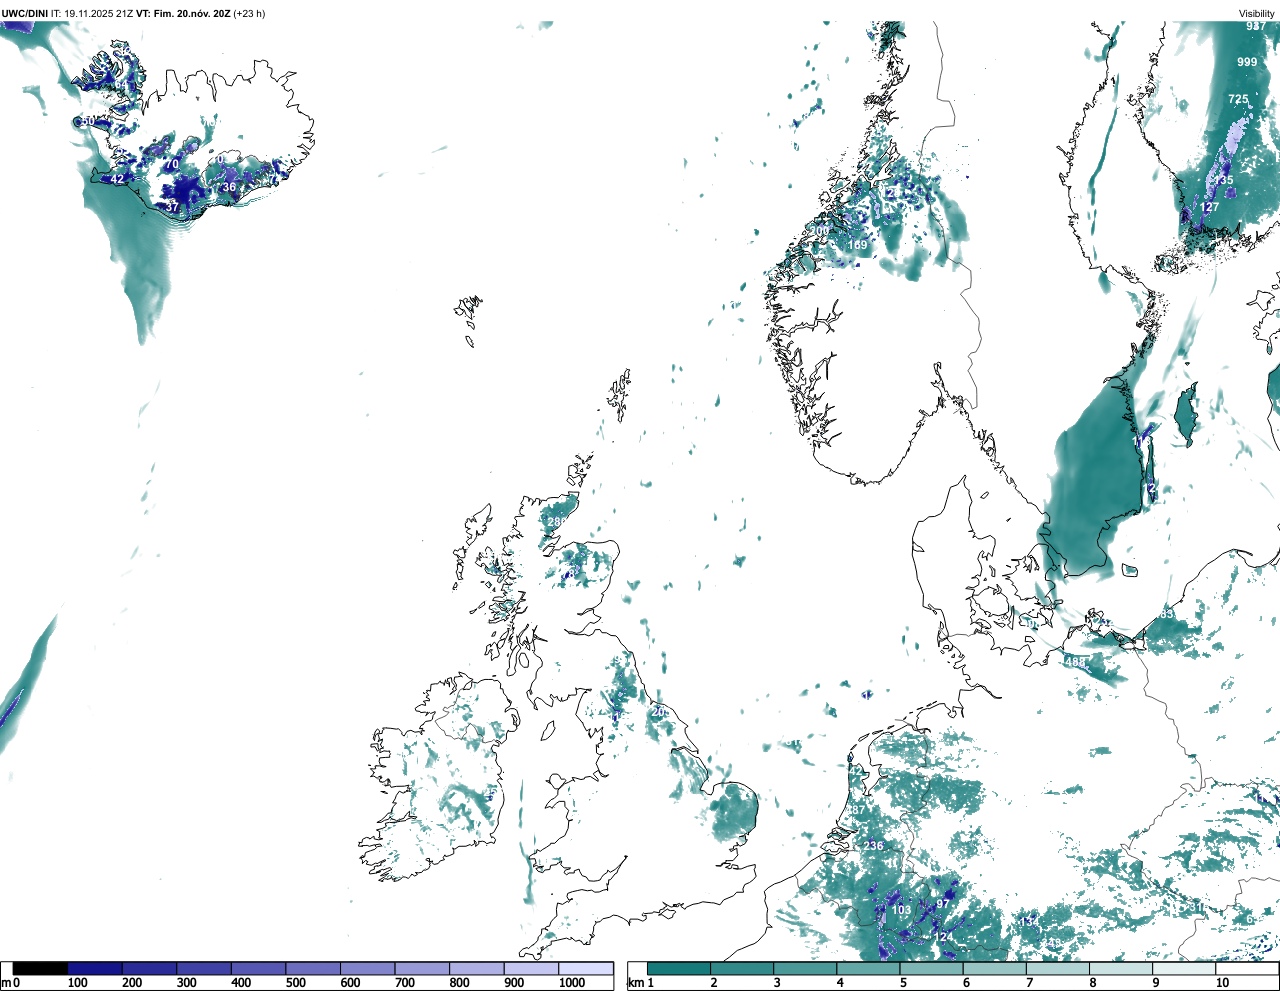Image resolution: width=1280 pixels, height=991 pixels.
Task: Choose the 700–800 m legend swatch
Action: (422, 968)
